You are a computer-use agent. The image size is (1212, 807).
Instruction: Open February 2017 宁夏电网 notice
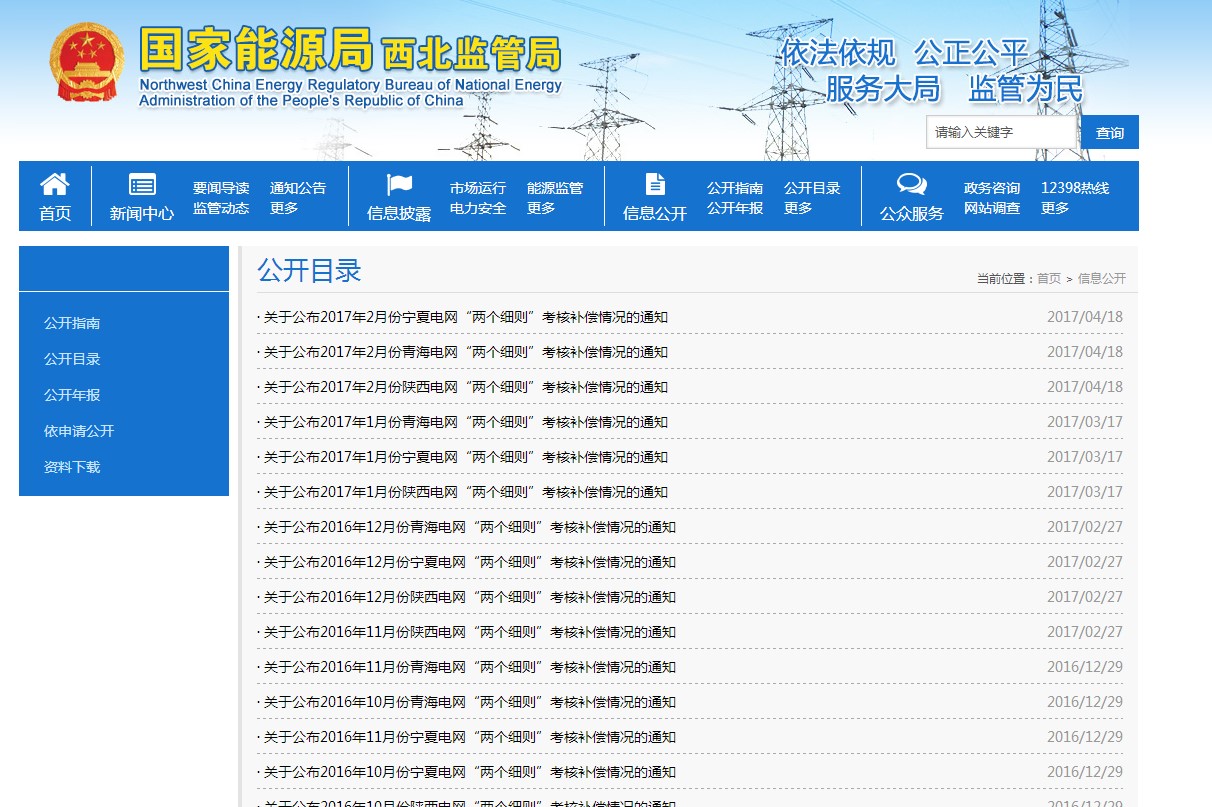point(465,317)
